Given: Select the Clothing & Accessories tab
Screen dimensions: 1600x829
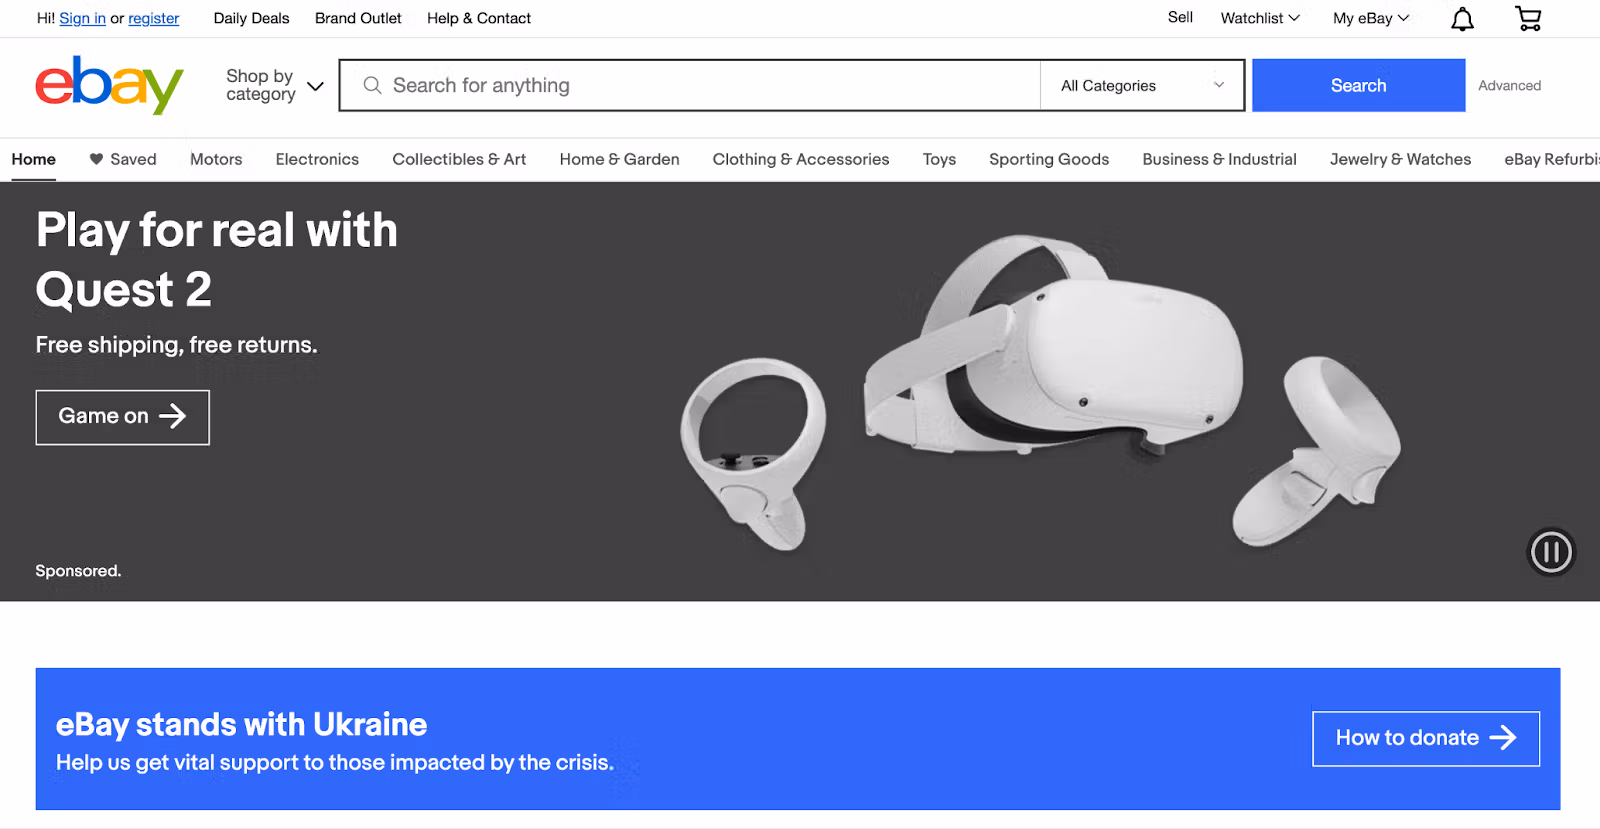Looking at the screenshot, I should (x=801, y=159).
